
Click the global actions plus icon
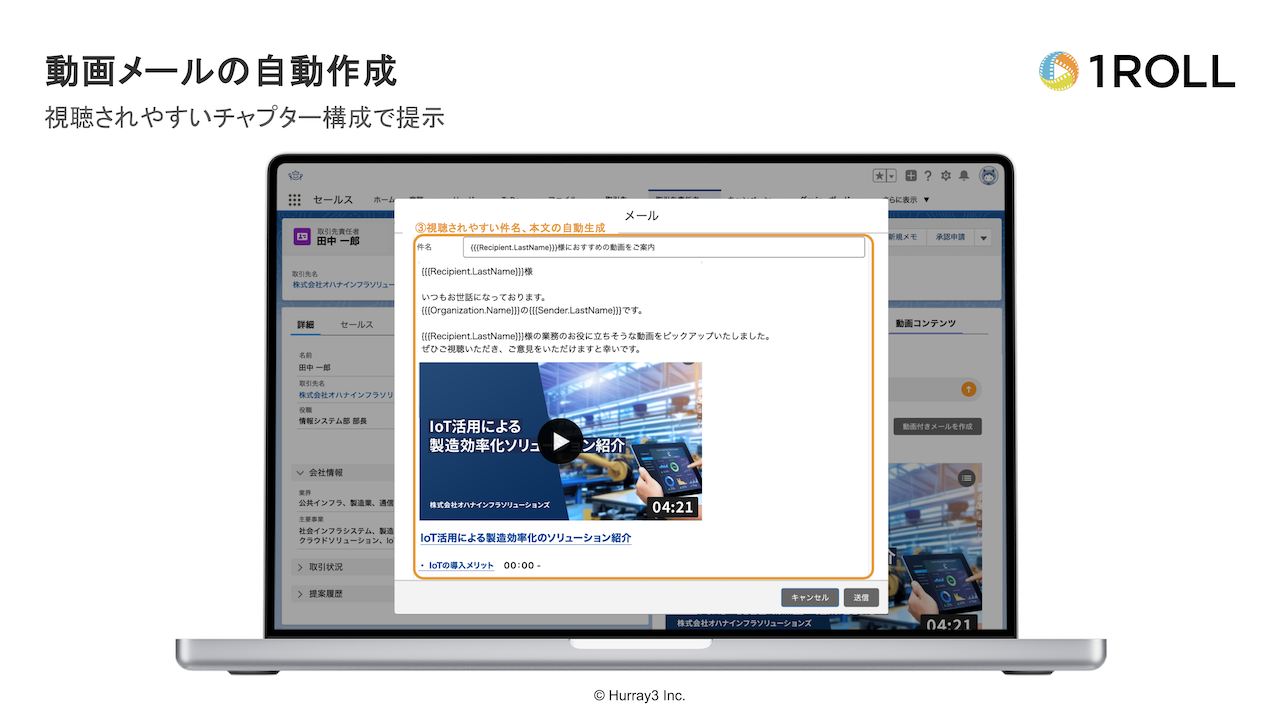point(911,175)
